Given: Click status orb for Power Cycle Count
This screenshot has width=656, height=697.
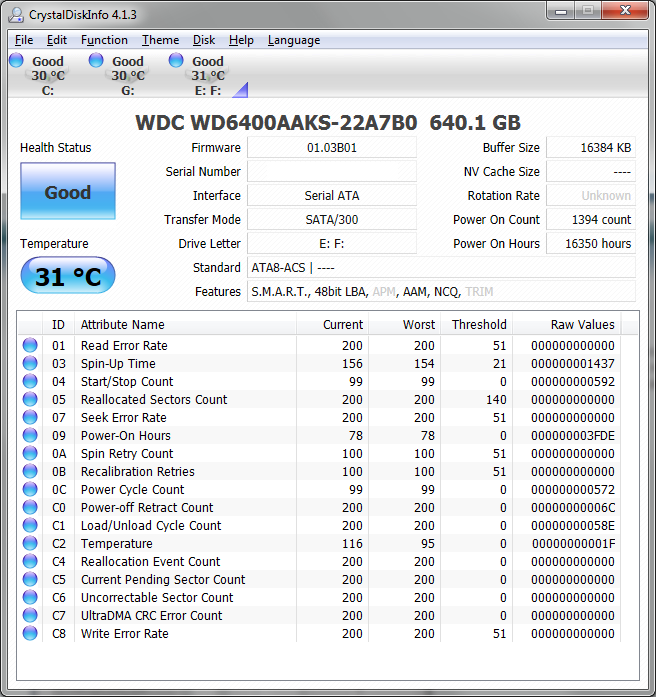Looking at the screenshot, I should (30, 489).
